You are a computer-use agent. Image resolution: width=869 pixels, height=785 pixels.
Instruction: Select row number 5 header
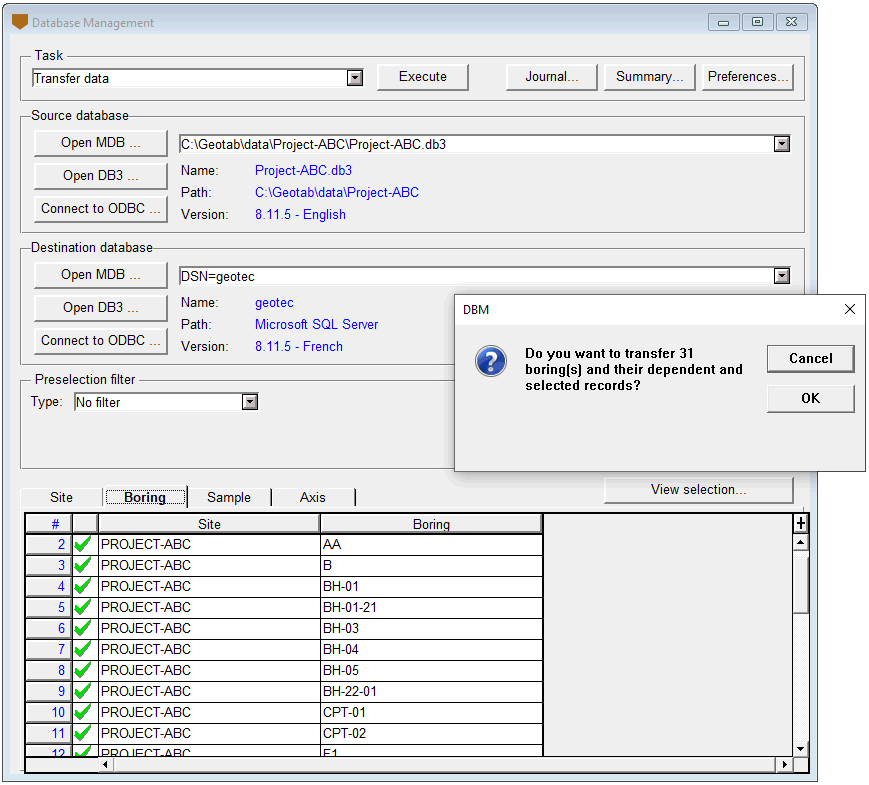[x=49, y=608]
